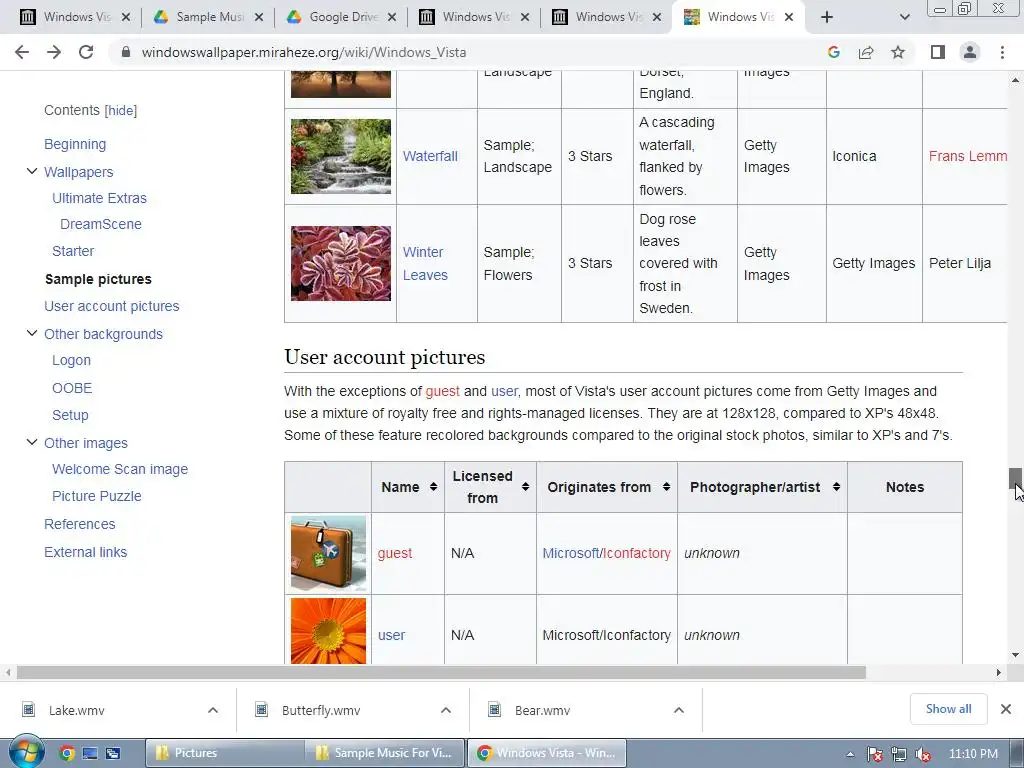This screenshot has height=768, width=1024.
Task: Open the Windows Start menu orb
Action: 25,751
